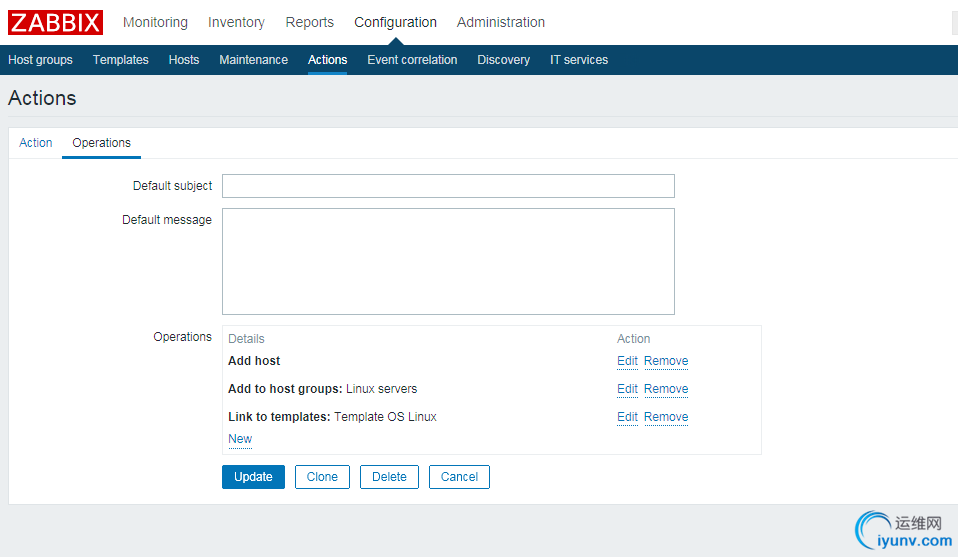Click the Default message label
Viewport: 958px width, 557px height.
coord(167,220)
